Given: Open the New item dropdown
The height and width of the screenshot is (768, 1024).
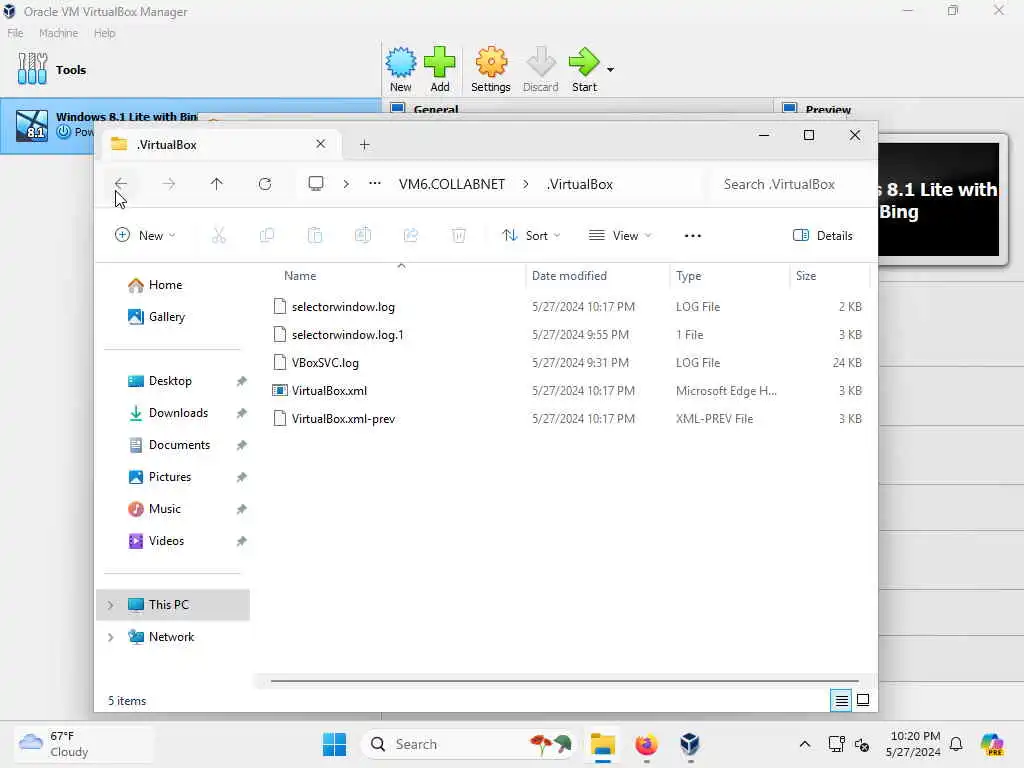Looking at the screenshot, I should coord(145,236).
